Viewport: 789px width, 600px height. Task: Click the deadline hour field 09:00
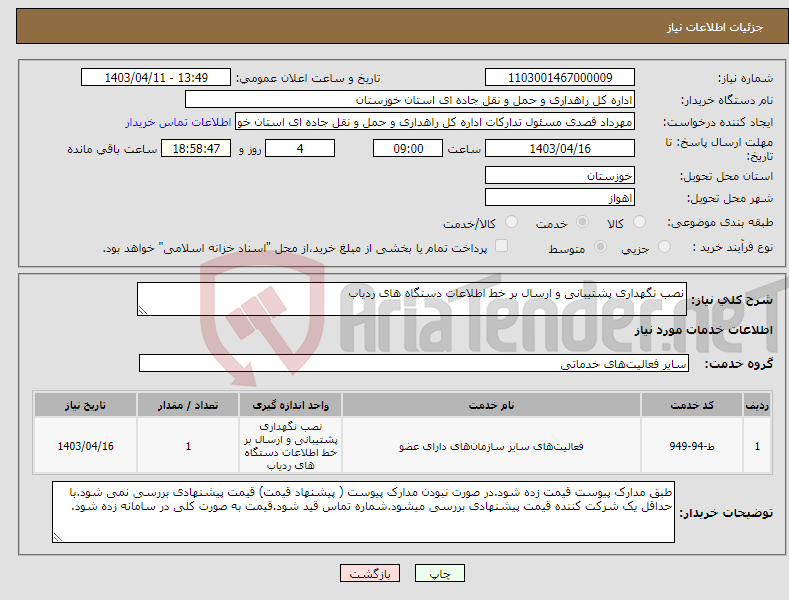coord(408,148)
